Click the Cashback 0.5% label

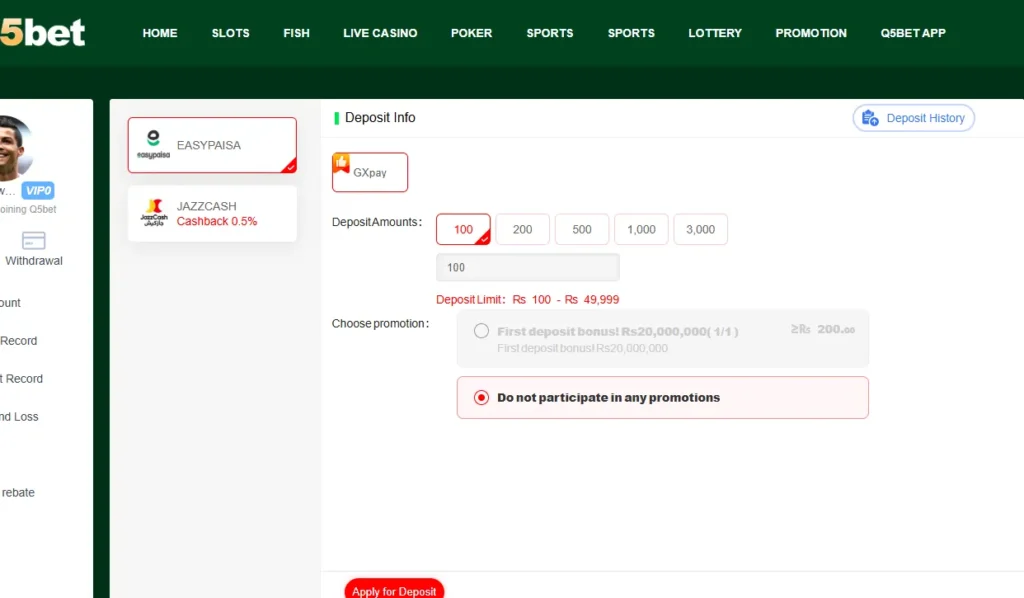[217, 221]
